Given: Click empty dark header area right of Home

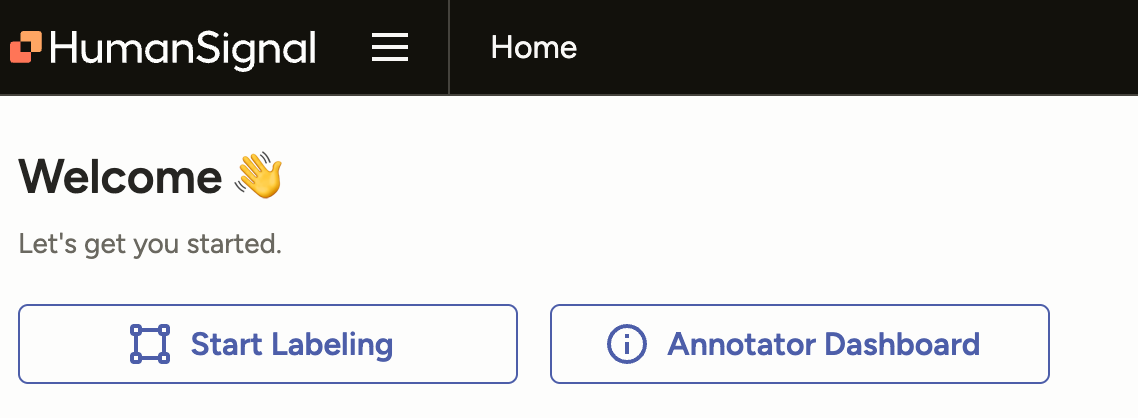Looking at the screenshot, I should 850,47.
